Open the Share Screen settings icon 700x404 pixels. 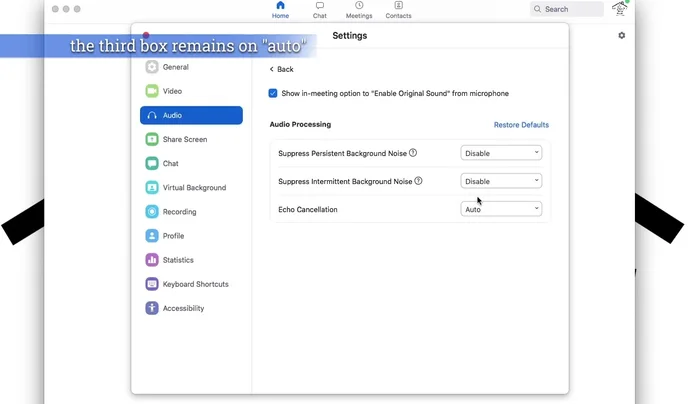(x=152, y=140)
